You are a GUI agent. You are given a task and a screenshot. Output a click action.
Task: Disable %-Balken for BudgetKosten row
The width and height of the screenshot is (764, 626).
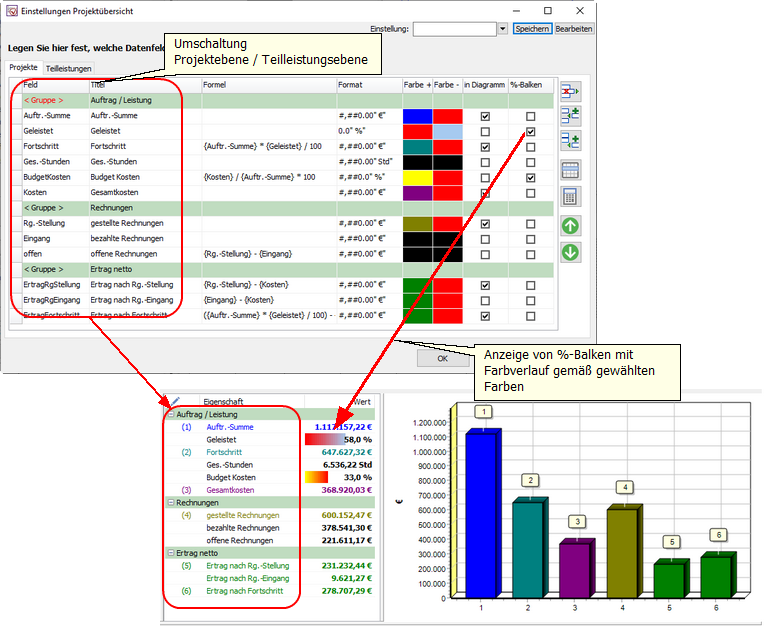point(530,177)
